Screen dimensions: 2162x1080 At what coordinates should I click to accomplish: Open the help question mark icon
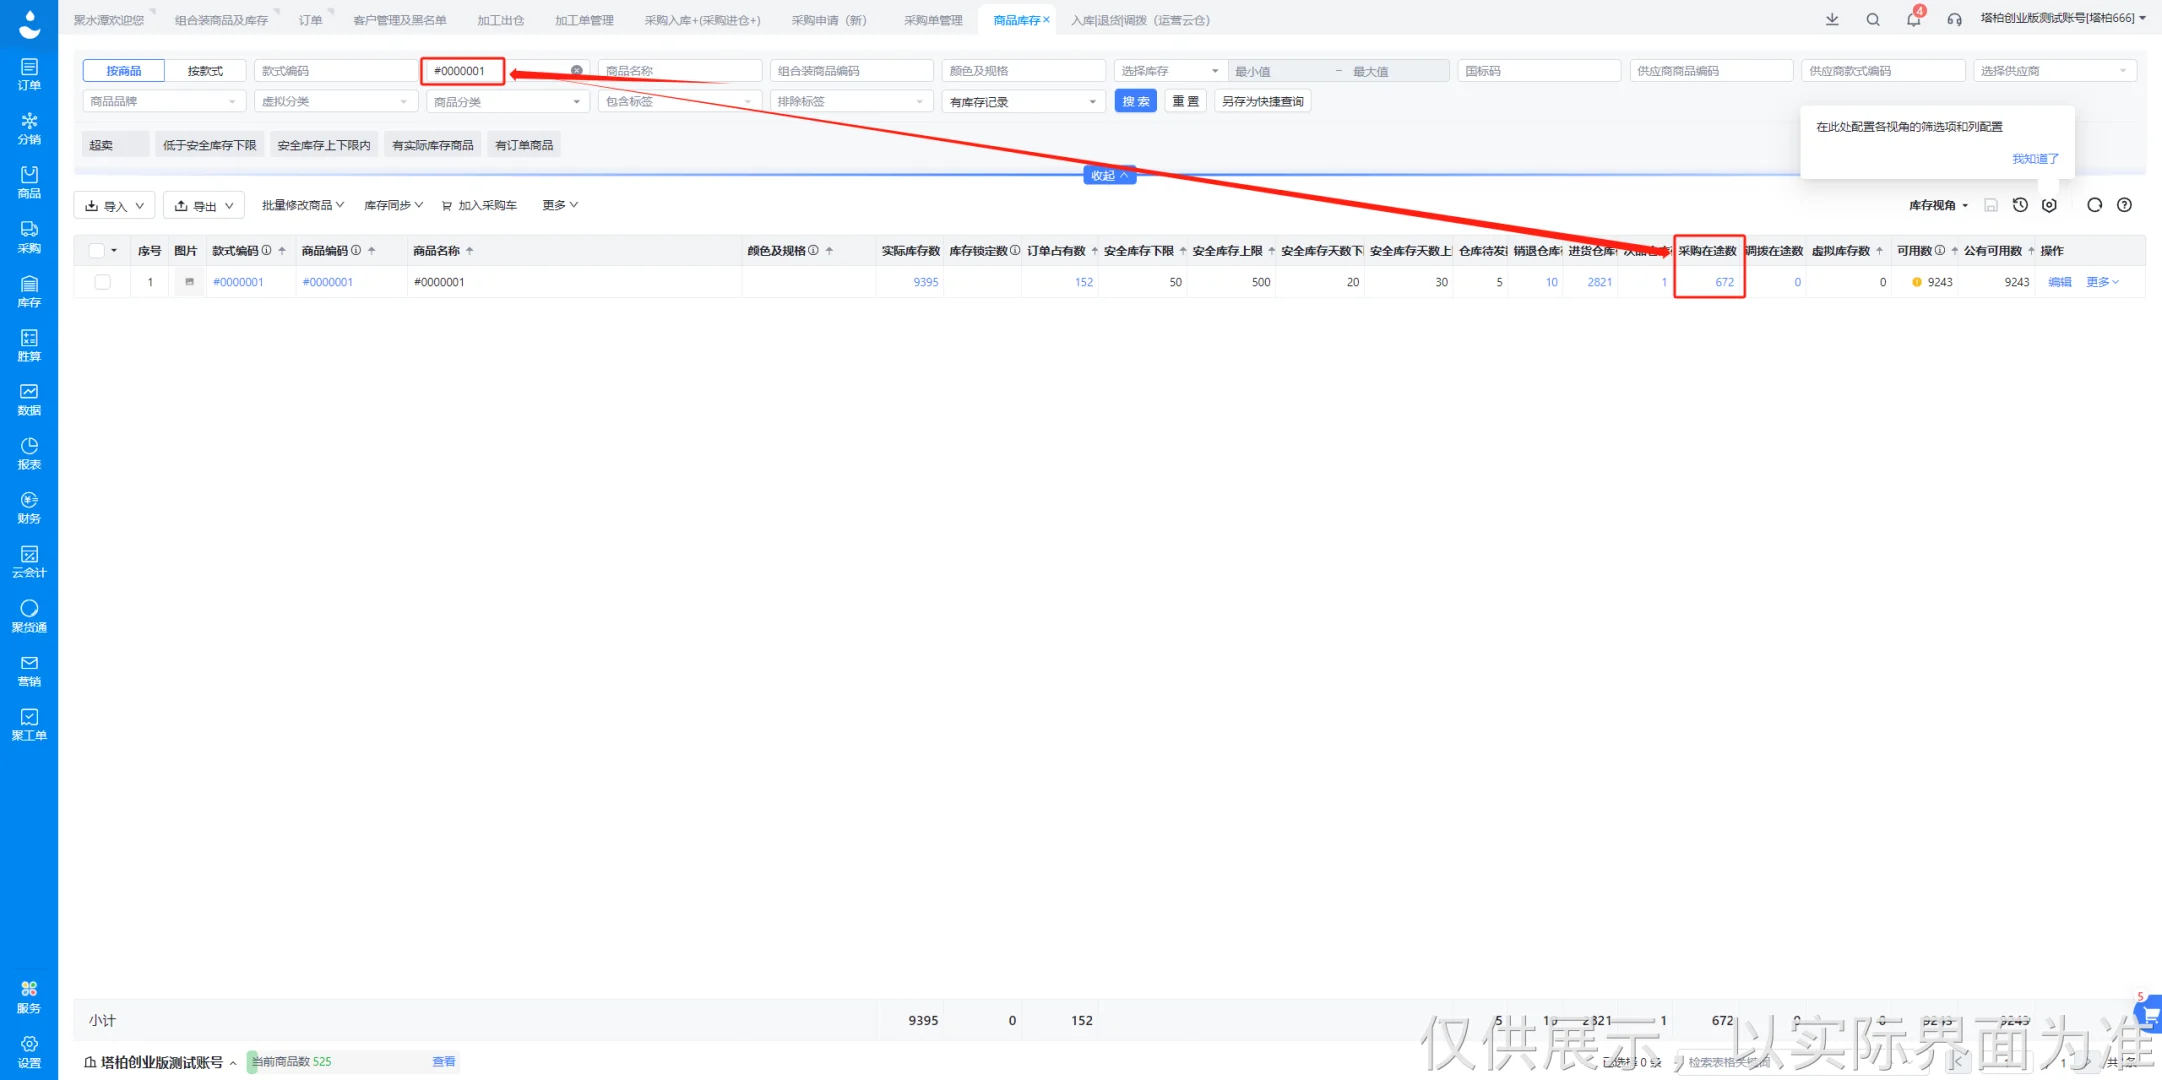2124,205
